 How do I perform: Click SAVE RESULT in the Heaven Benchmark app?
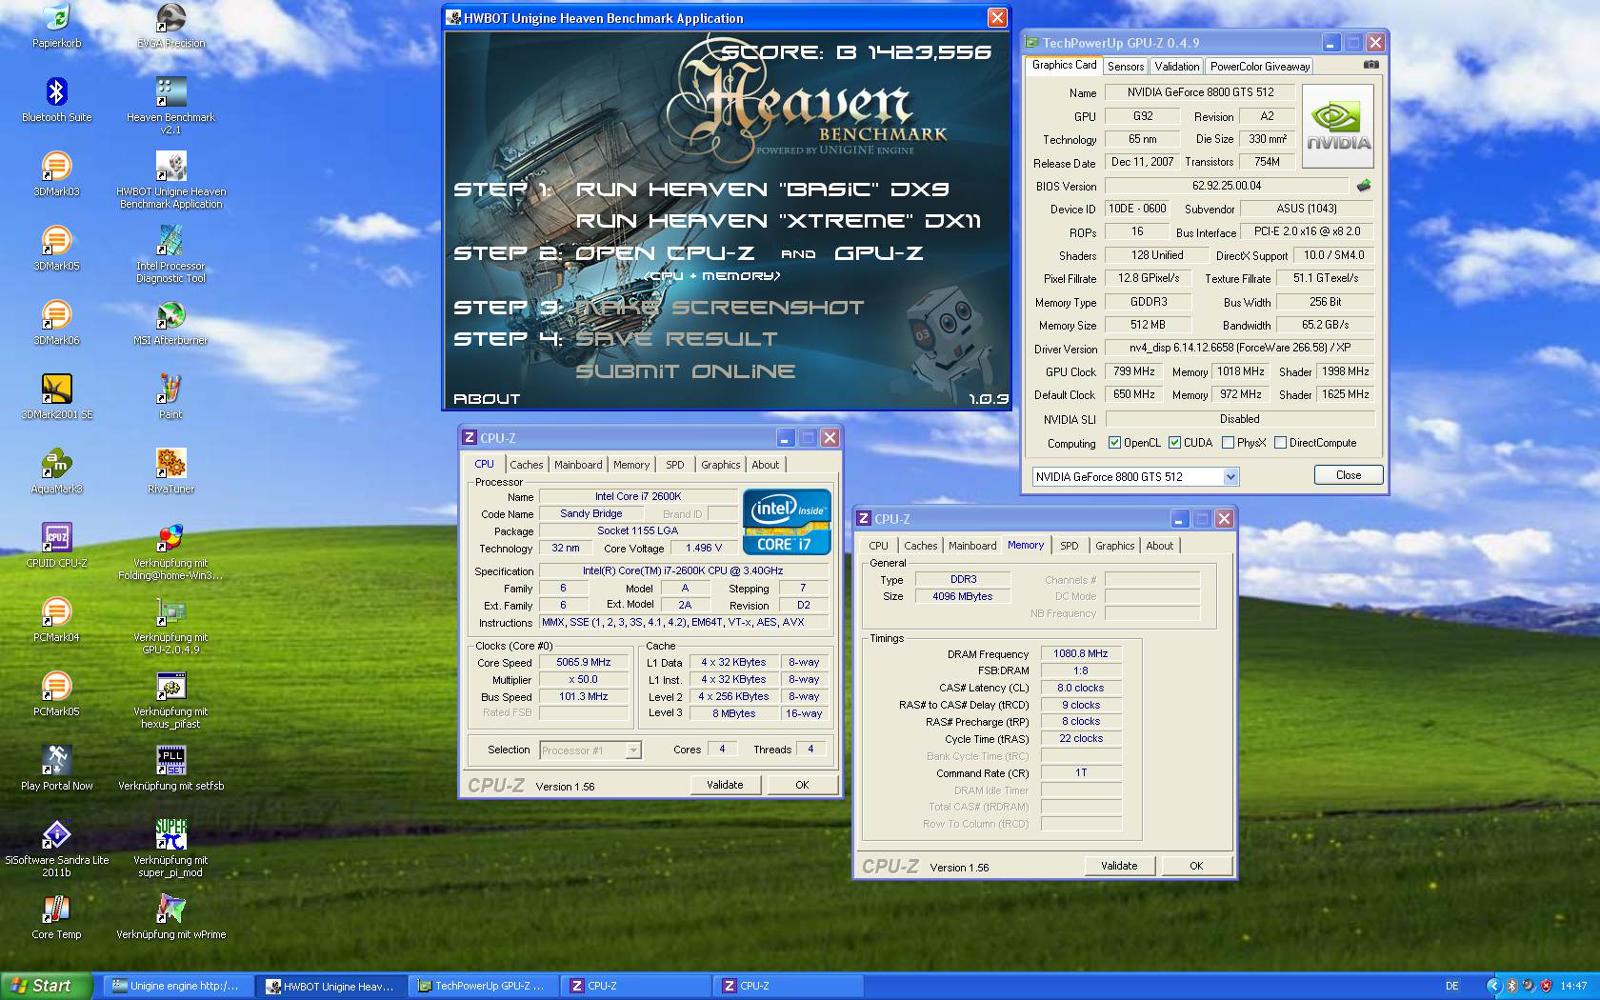(676, 339)
